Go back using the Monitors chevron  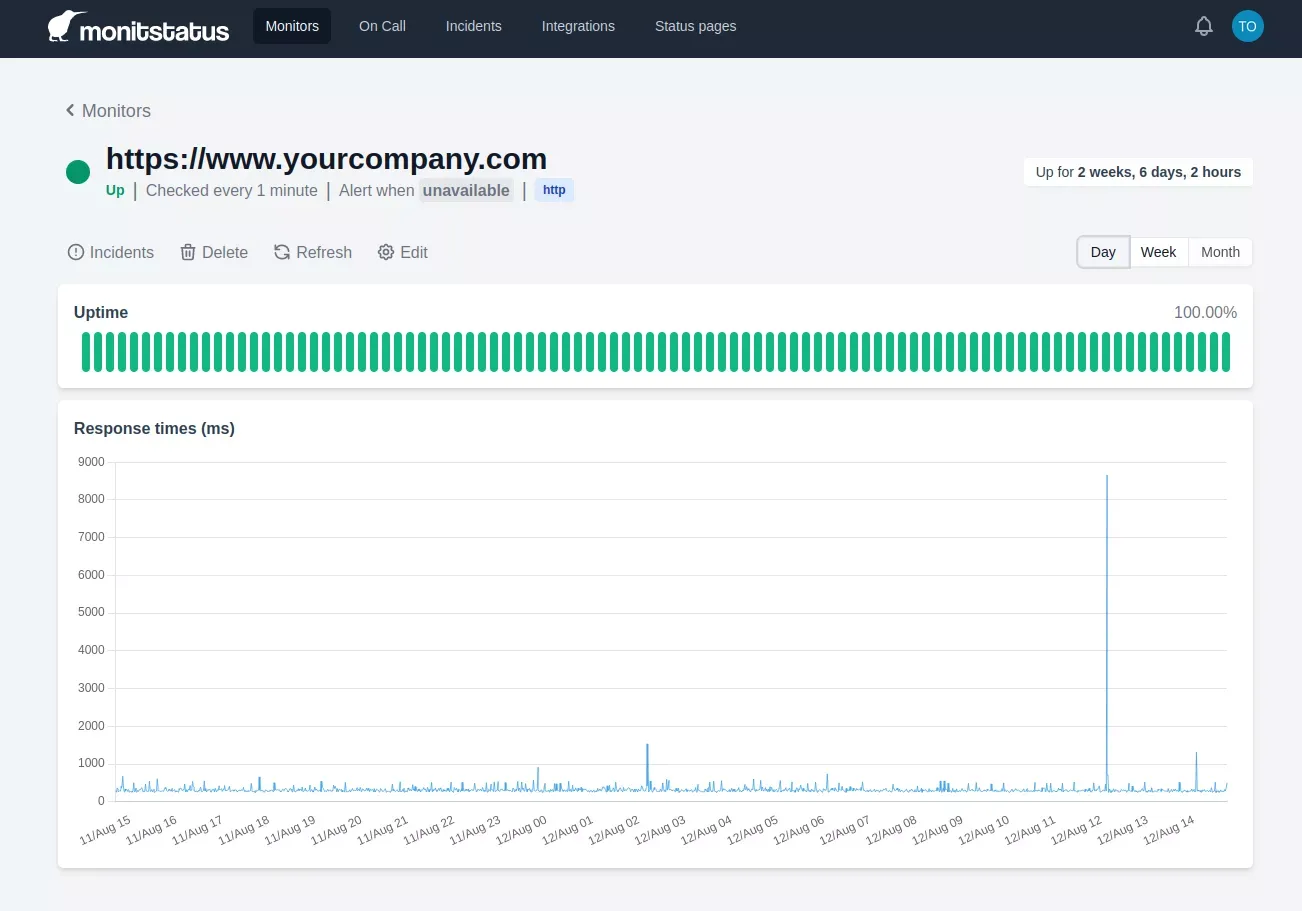(x=70, y=110)
